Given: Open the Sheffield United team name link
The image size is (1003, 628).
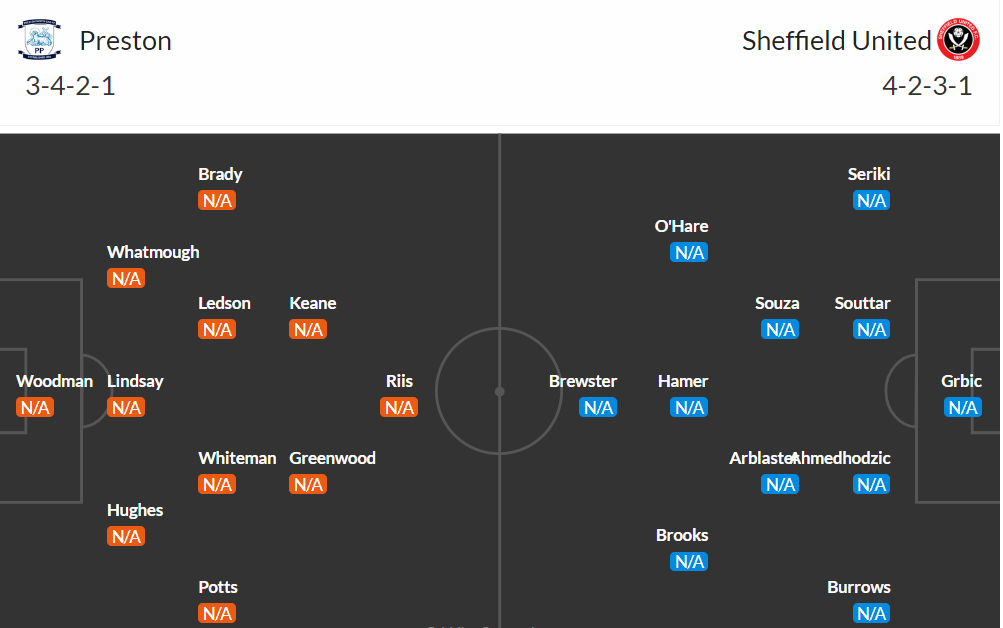Looking at the screenshot, I should point(836,41).
